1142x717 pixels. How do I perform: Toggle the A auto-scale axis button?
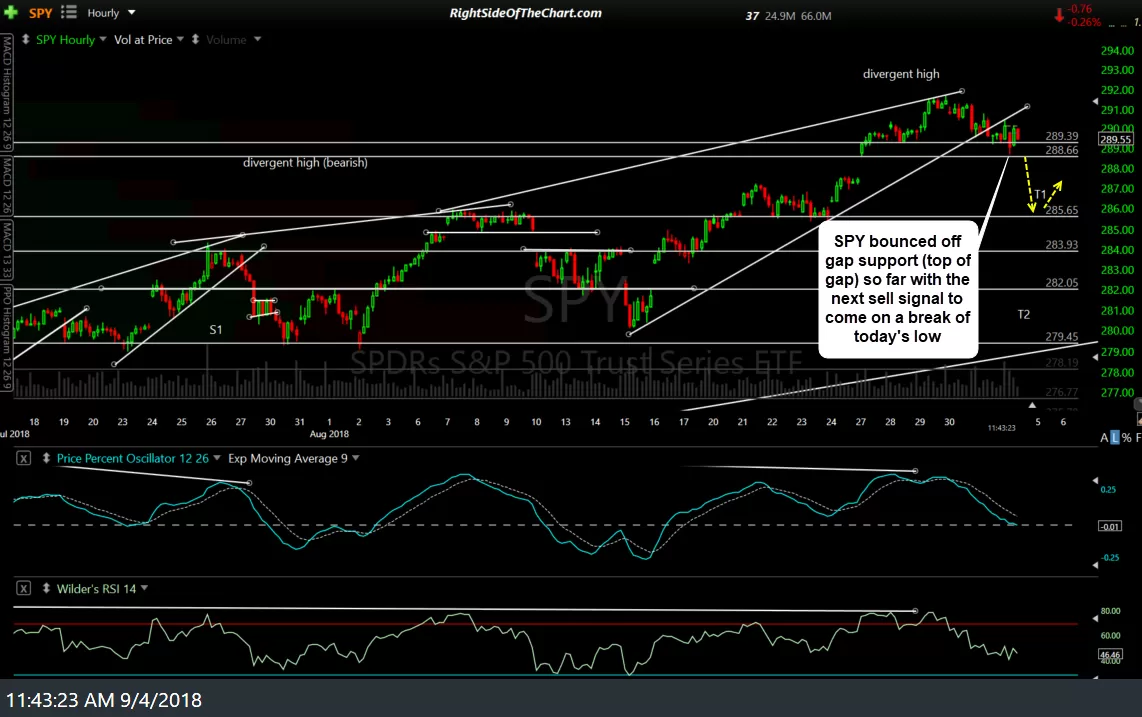[1104, 438]
